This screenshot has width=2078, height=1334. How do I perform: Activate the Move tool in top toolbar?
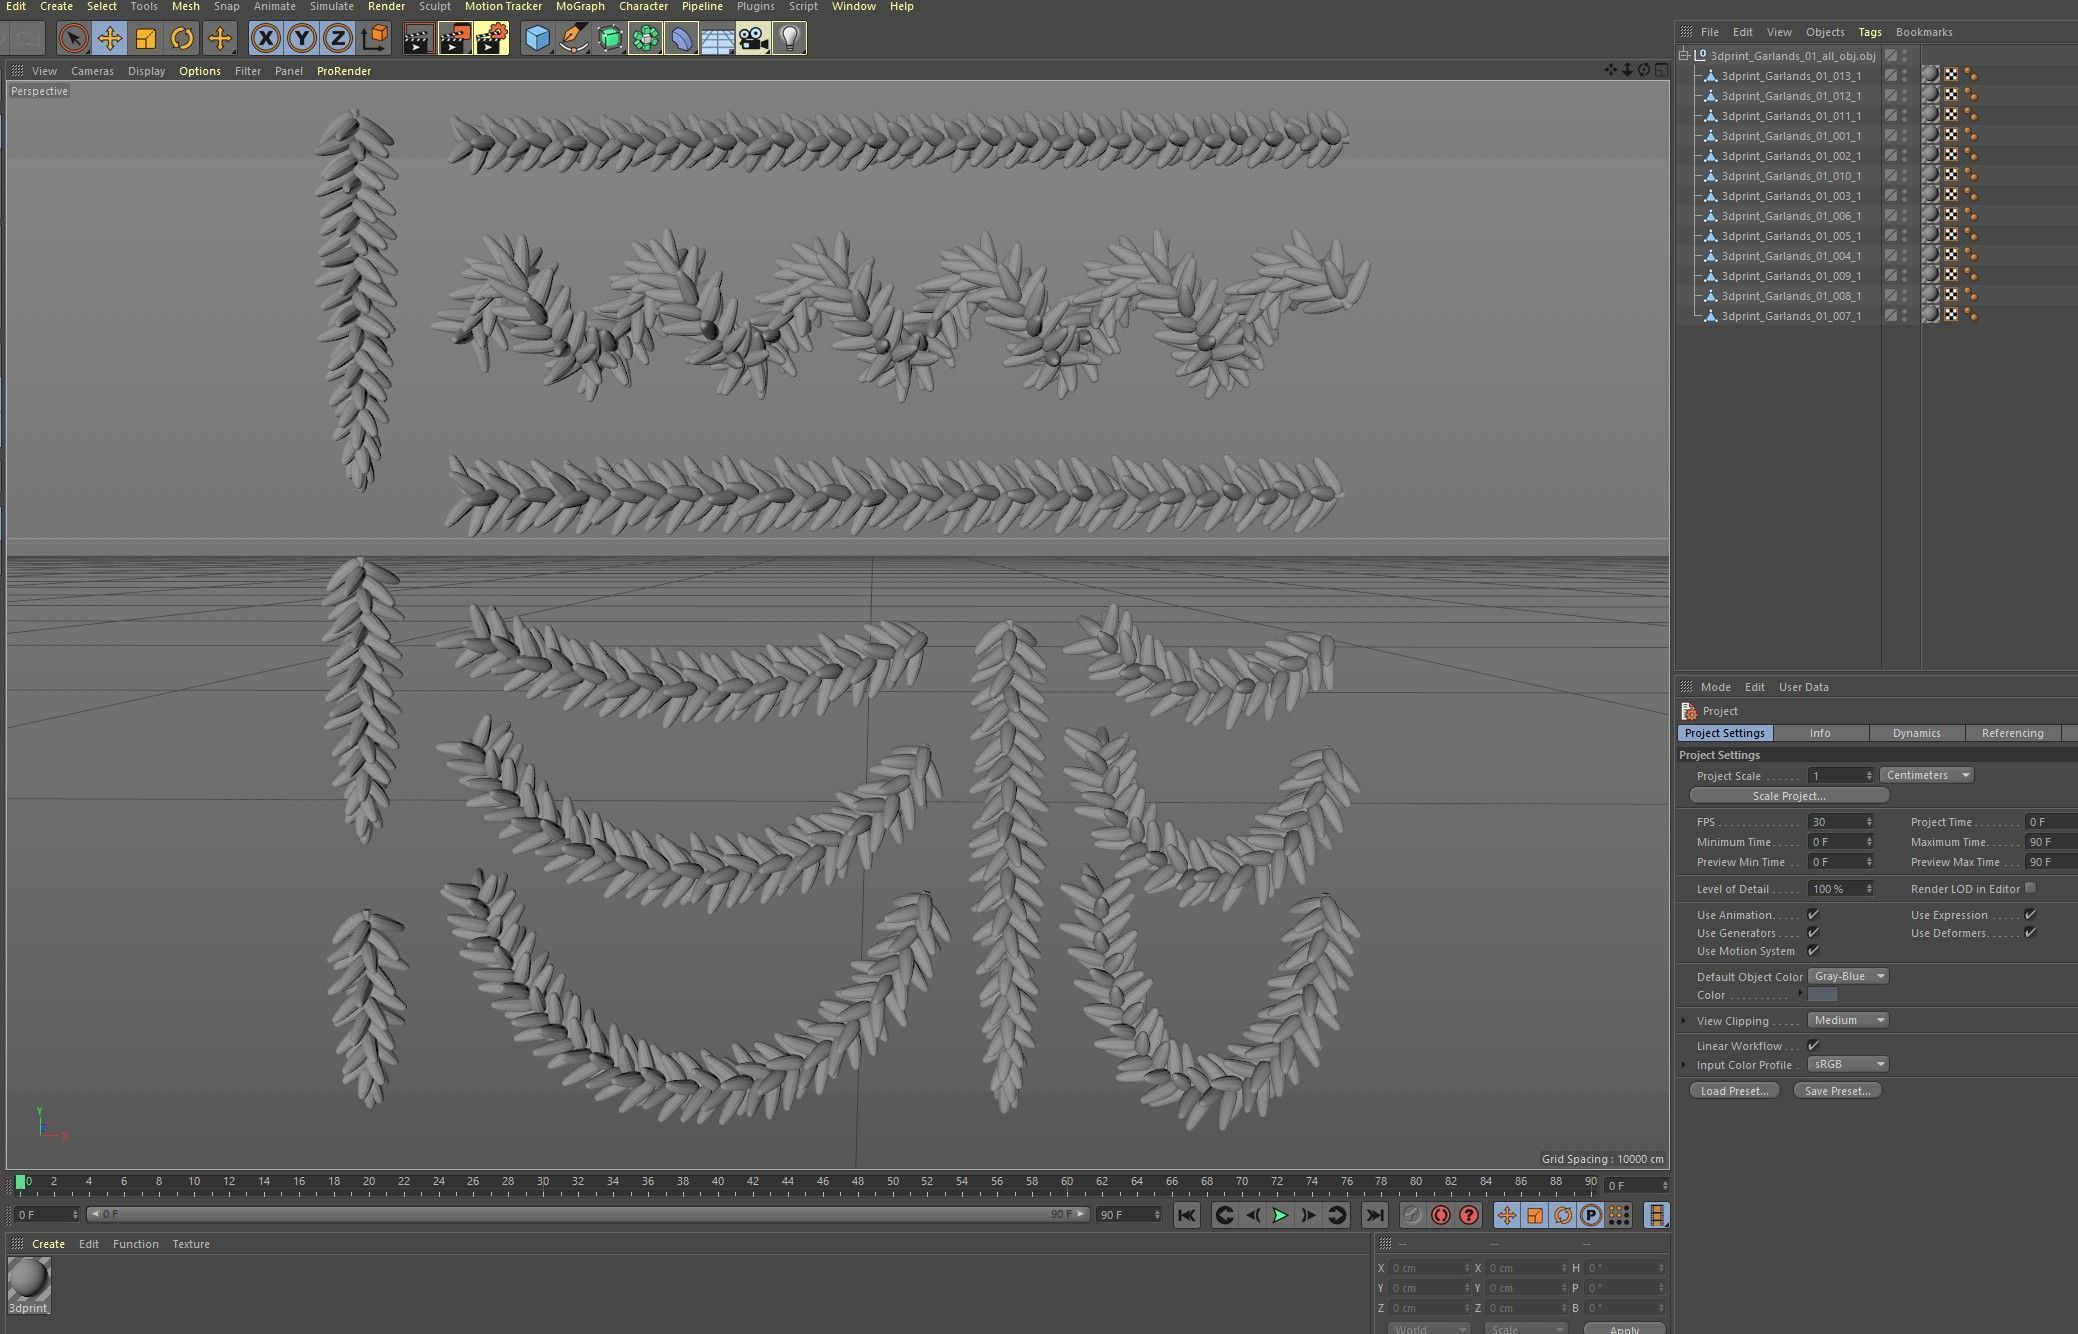[110, 39]
